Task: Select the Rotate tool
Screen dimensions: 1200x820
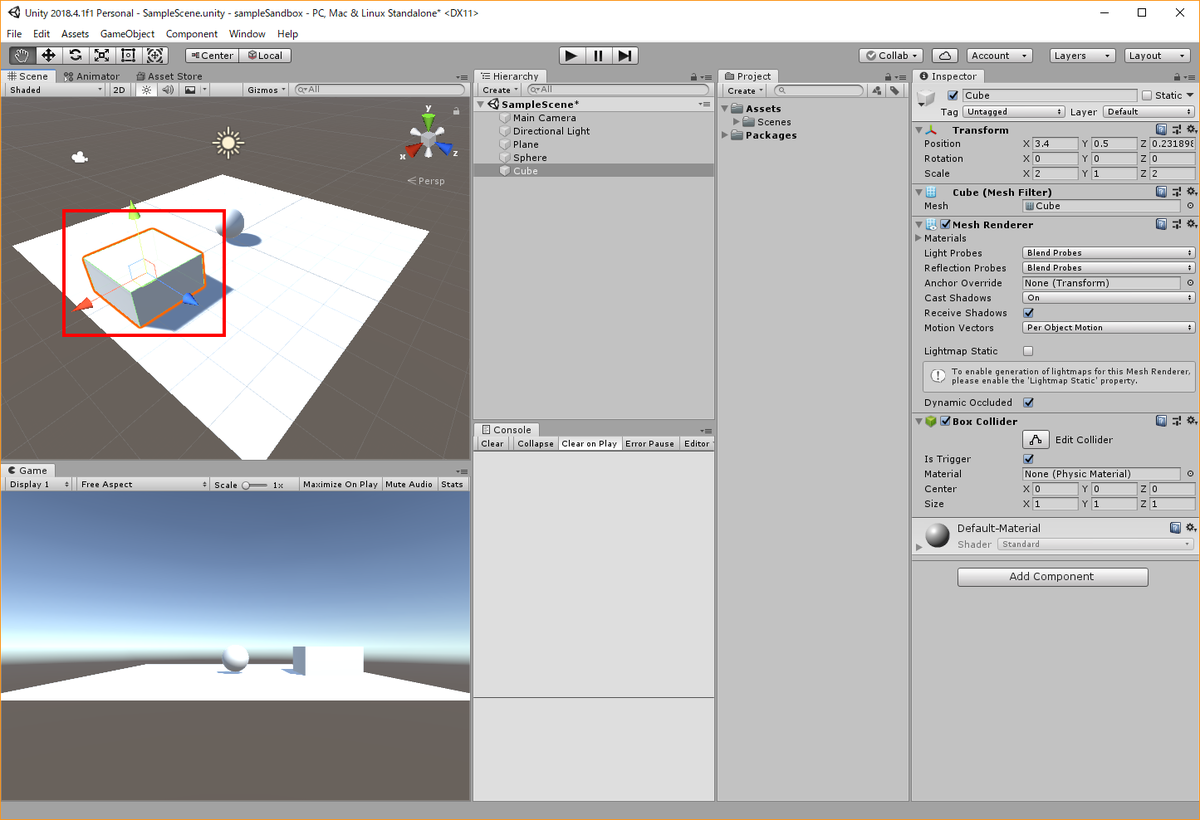Action: [75, 56]
